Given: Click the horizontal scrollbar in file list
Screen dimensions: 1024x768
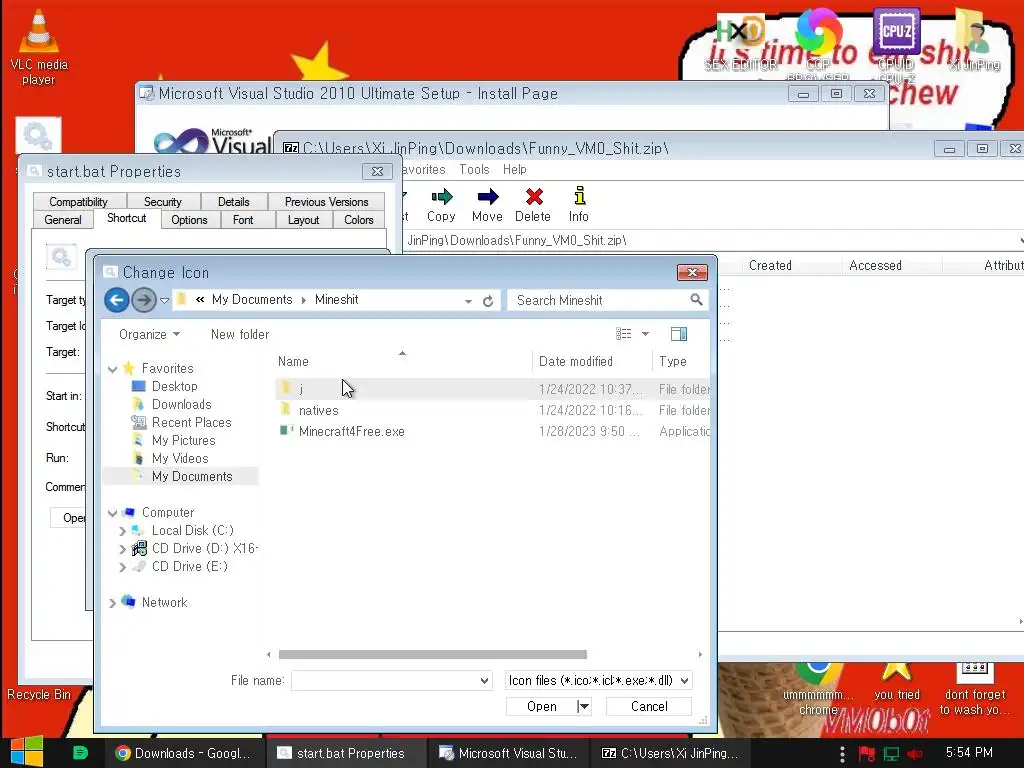Looking at the screenshot, I should tap(432, 654).
